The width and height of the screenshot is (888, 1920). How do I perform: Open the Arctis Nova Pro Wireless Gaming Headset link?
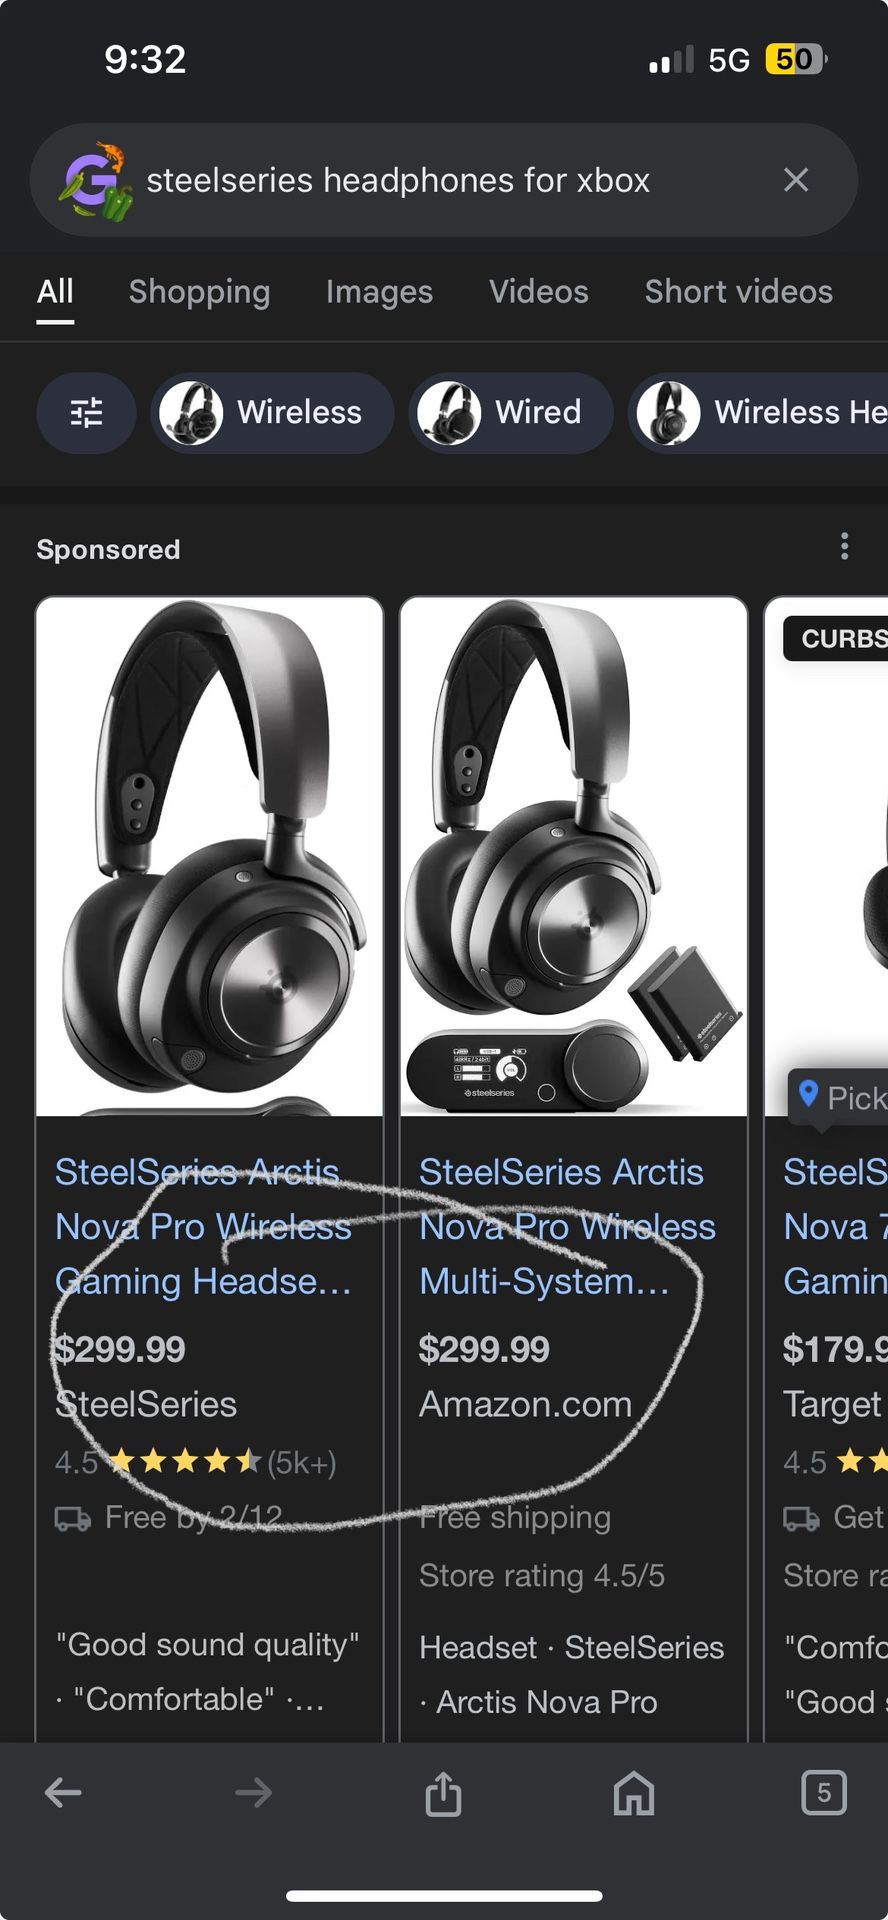203,1227
